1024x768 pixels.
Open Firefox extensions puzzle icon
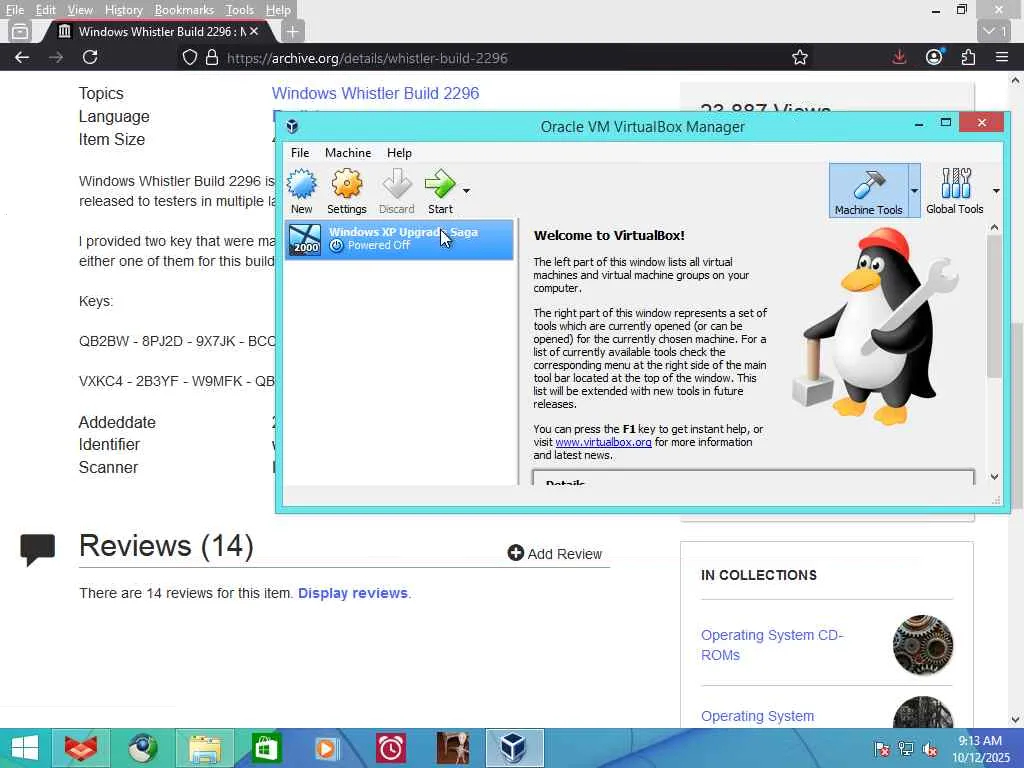pos(968,57)
